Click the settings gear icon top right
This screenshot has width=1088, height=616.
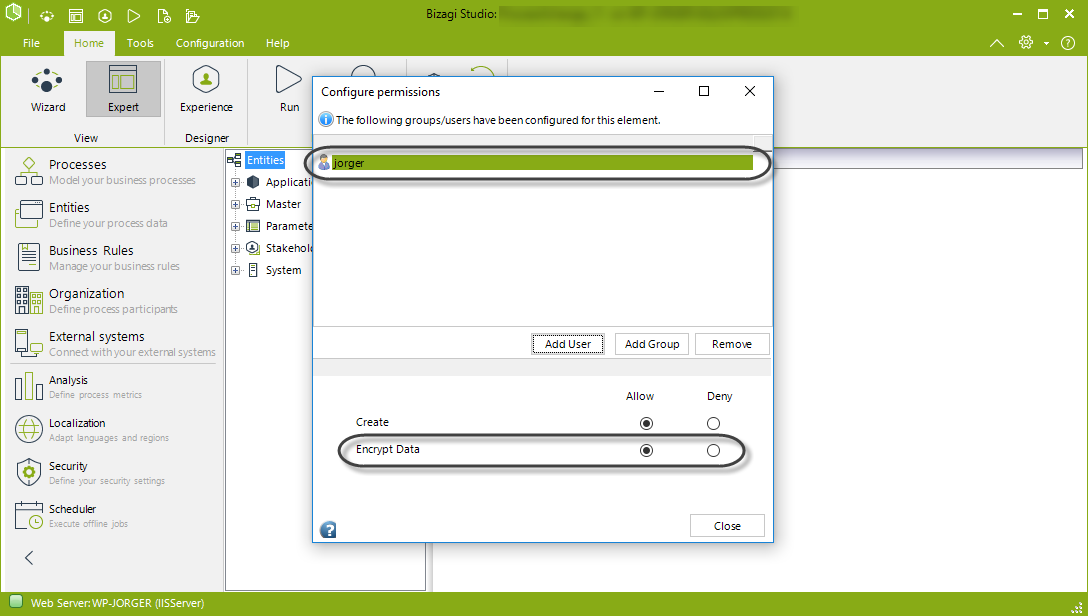pyautogui.click(x=1026, y=42)
